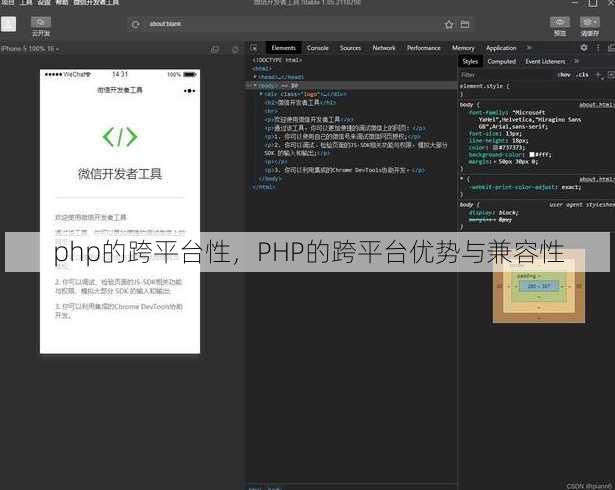The image size is (615, 490).
Task: Click the star bookmark icon
Action: click(449, 25)
